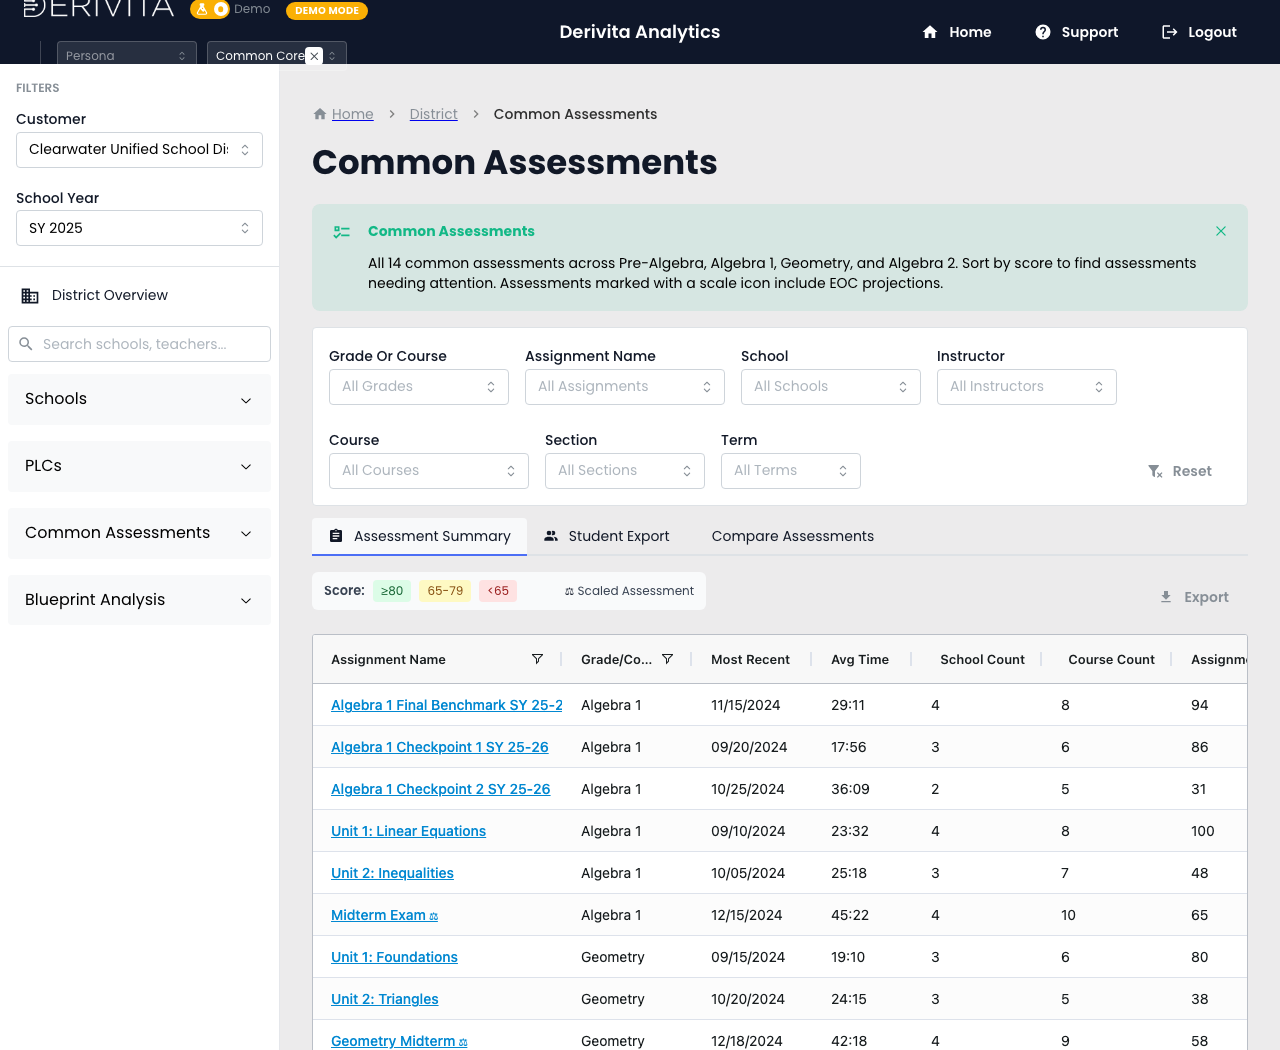
Task: Expand the Blueprint Analysis section
Action: pos(139,600)
